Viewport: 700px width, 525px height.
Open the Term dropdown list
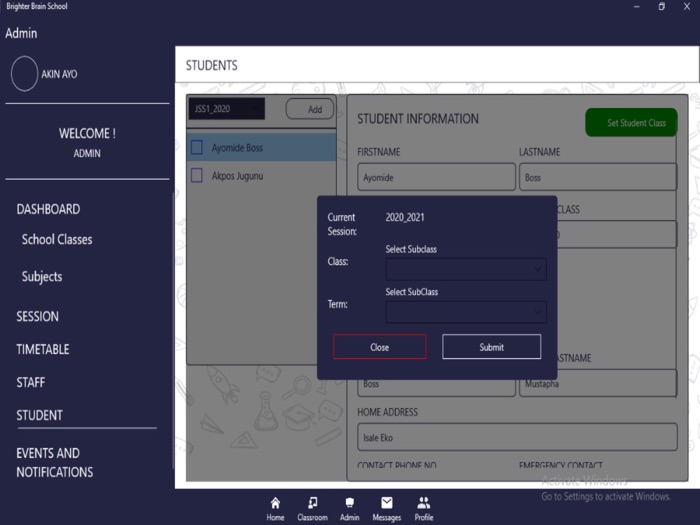coord(466,312)
